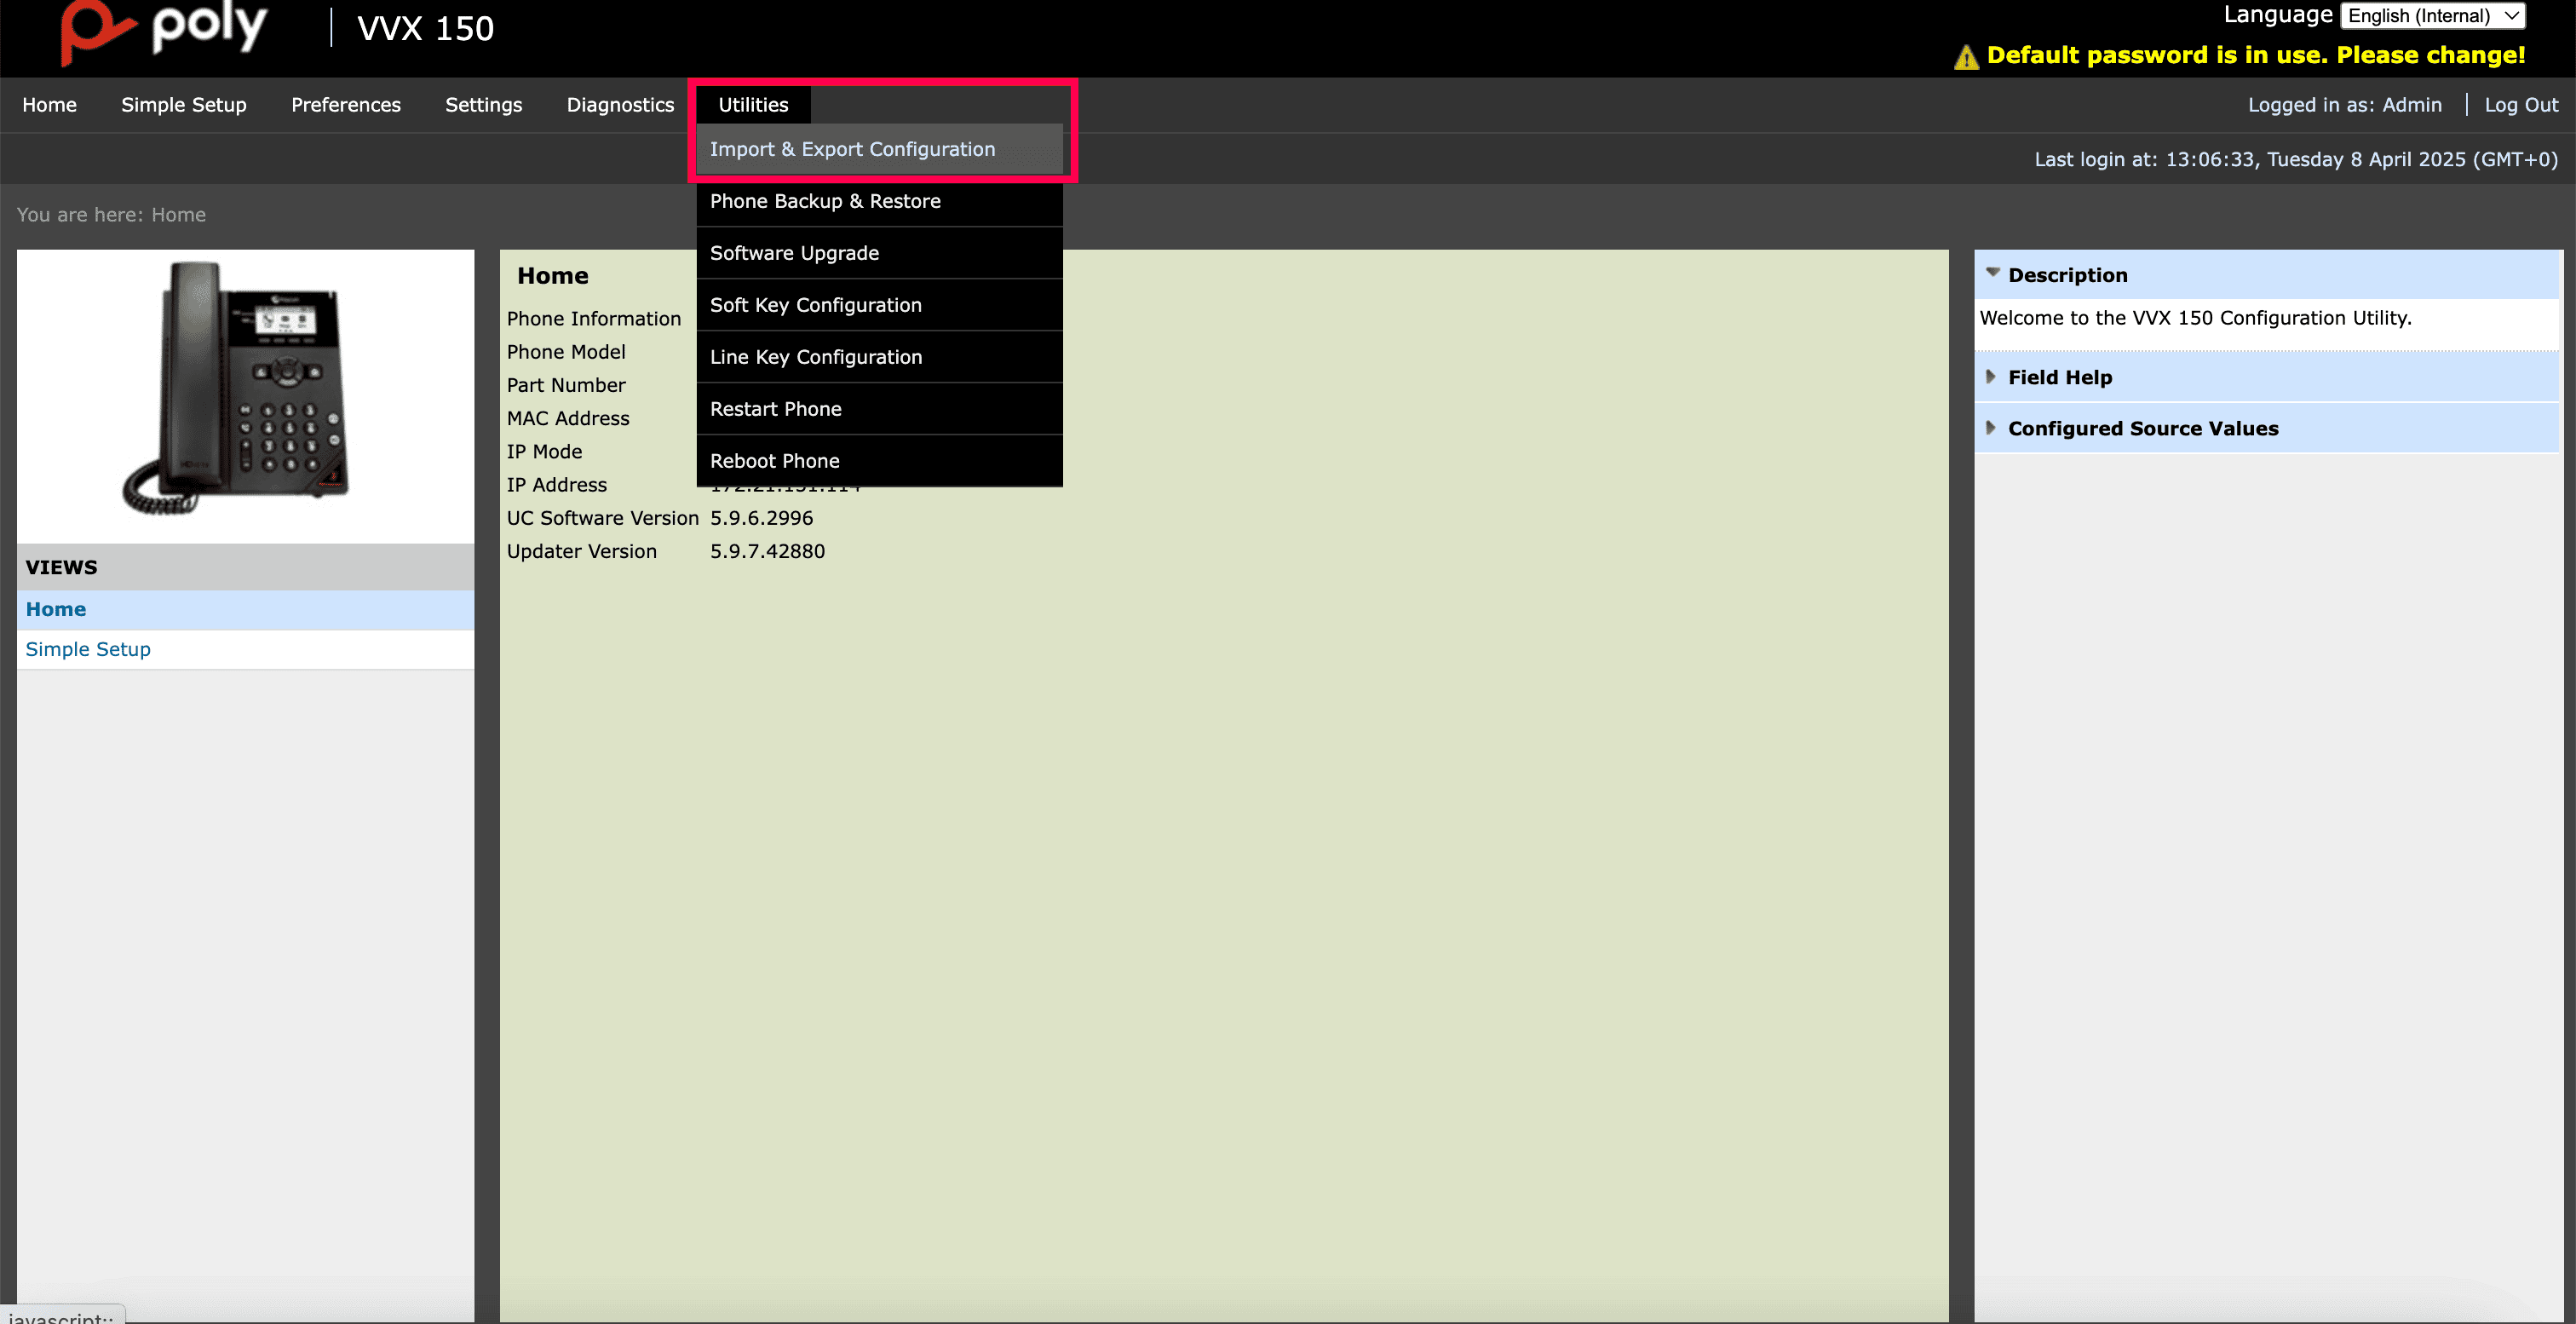2576x1324 pixels.
Task: Open the Diagnostics menu
Action: coord(620,105)
